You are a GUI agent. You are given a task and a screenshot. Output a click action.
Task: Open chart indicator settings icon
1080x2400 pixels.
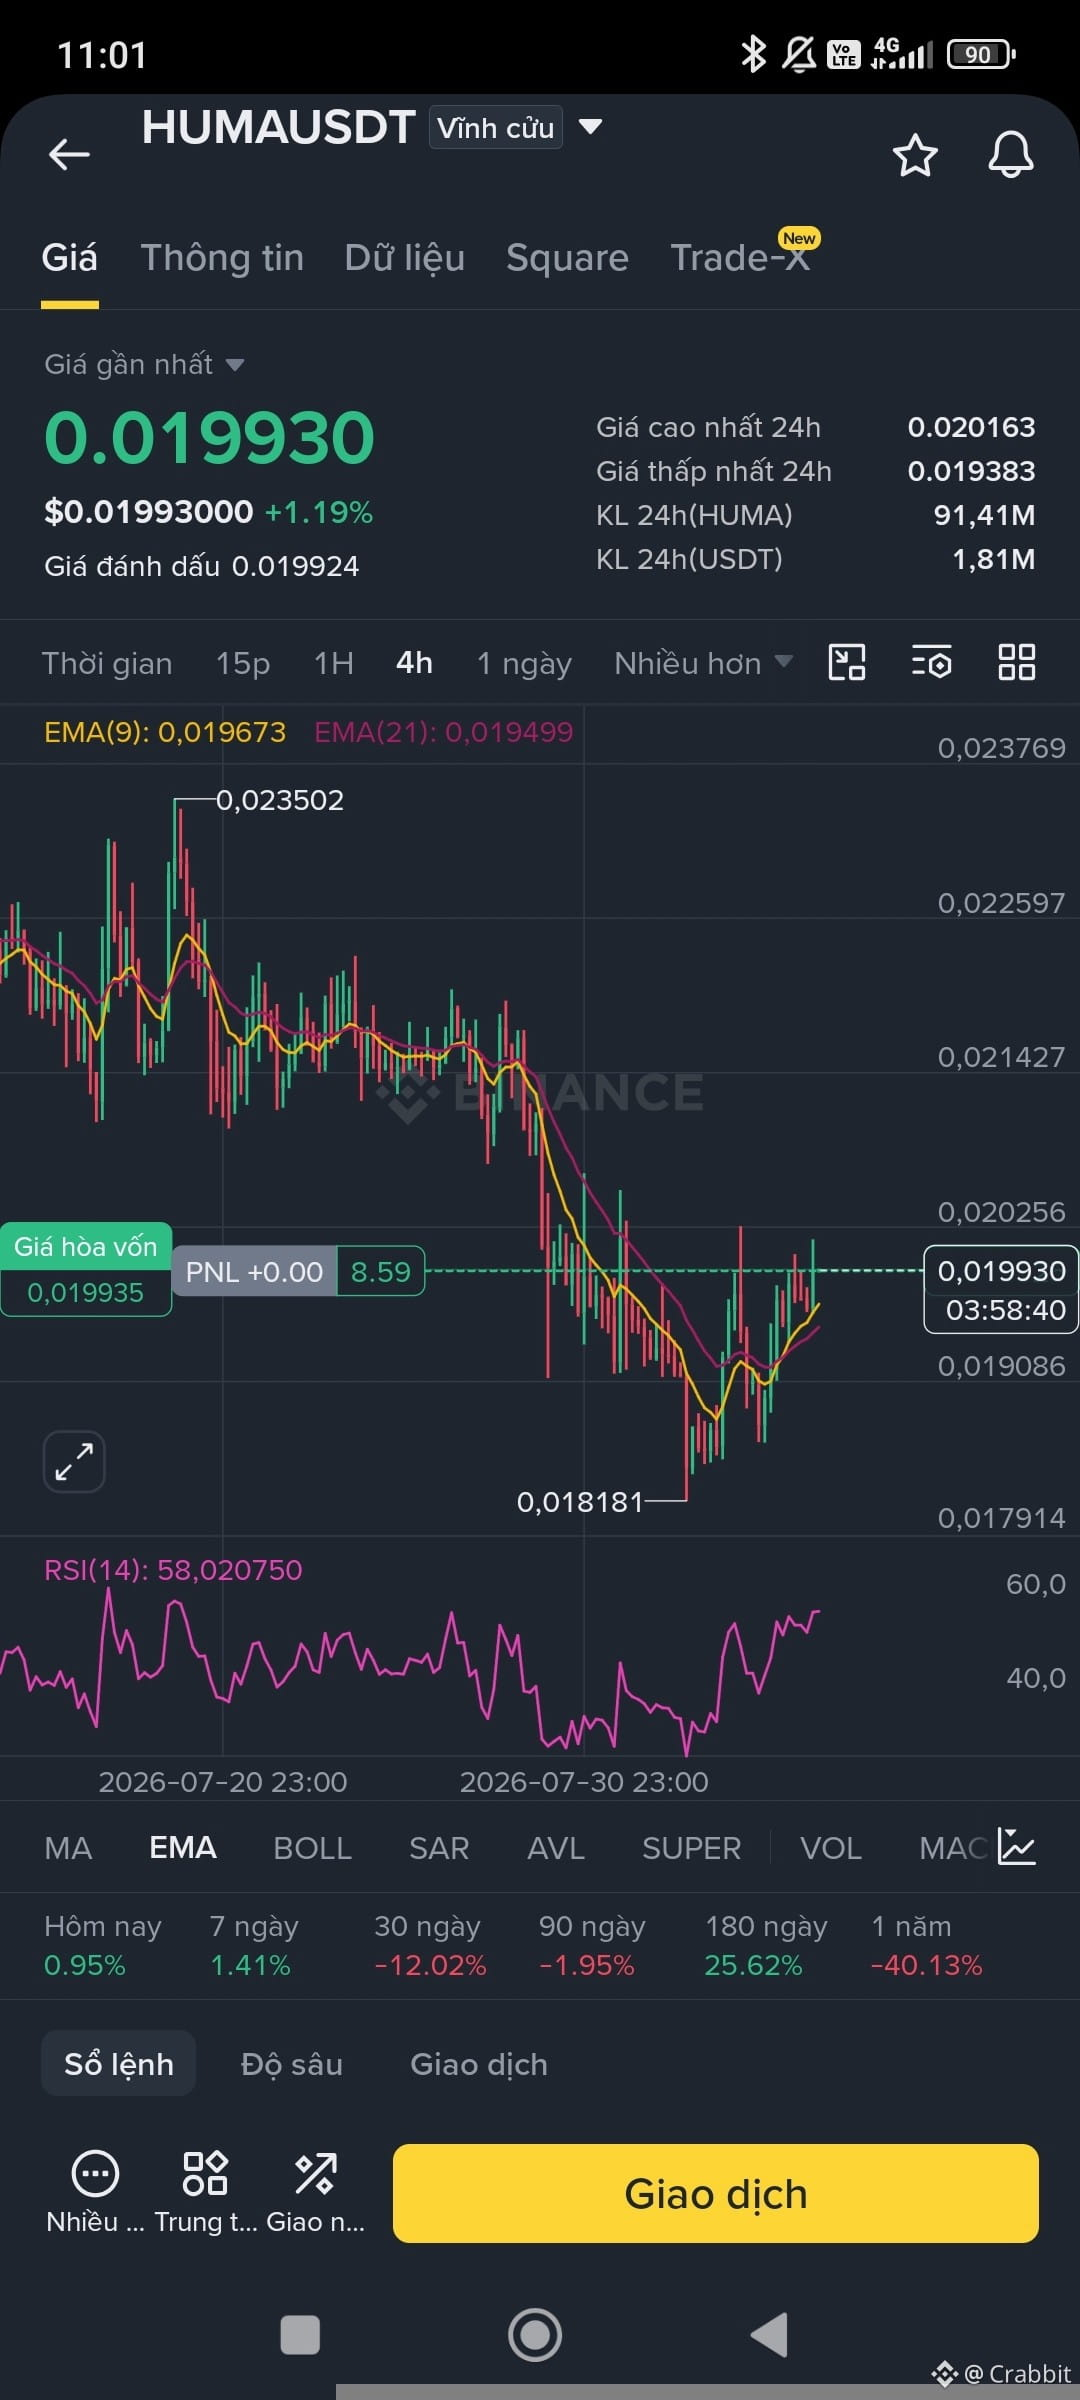tap(932, 662)
